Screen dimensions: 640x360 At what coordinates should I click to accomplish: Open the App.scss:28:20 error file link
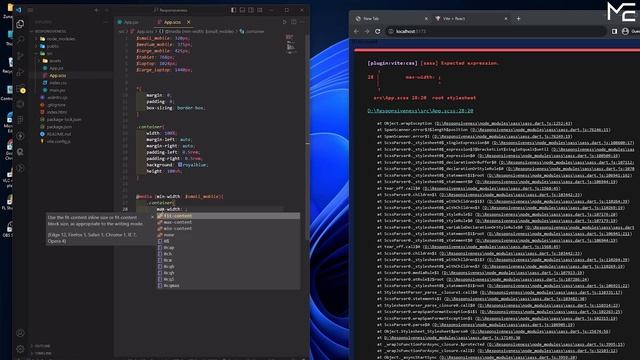(x=420, y=111)
